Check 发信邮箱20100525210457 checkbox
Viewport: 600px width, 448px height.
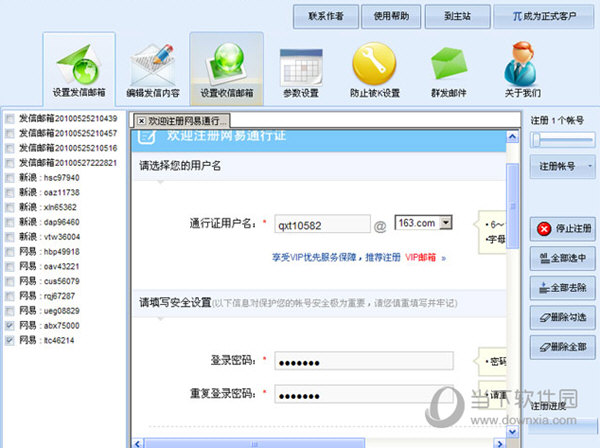click(10, 134)
